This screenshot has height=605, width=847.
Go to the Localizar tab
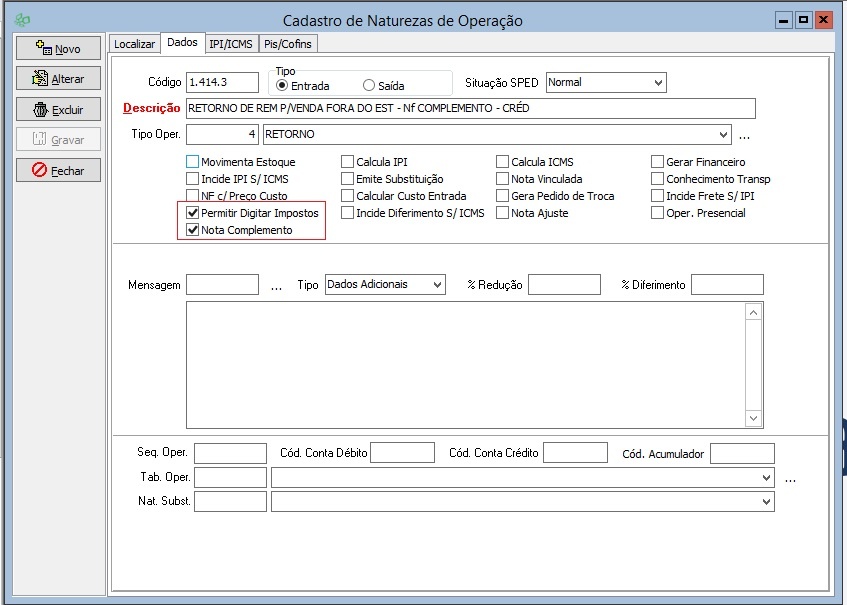coord(135,44)
